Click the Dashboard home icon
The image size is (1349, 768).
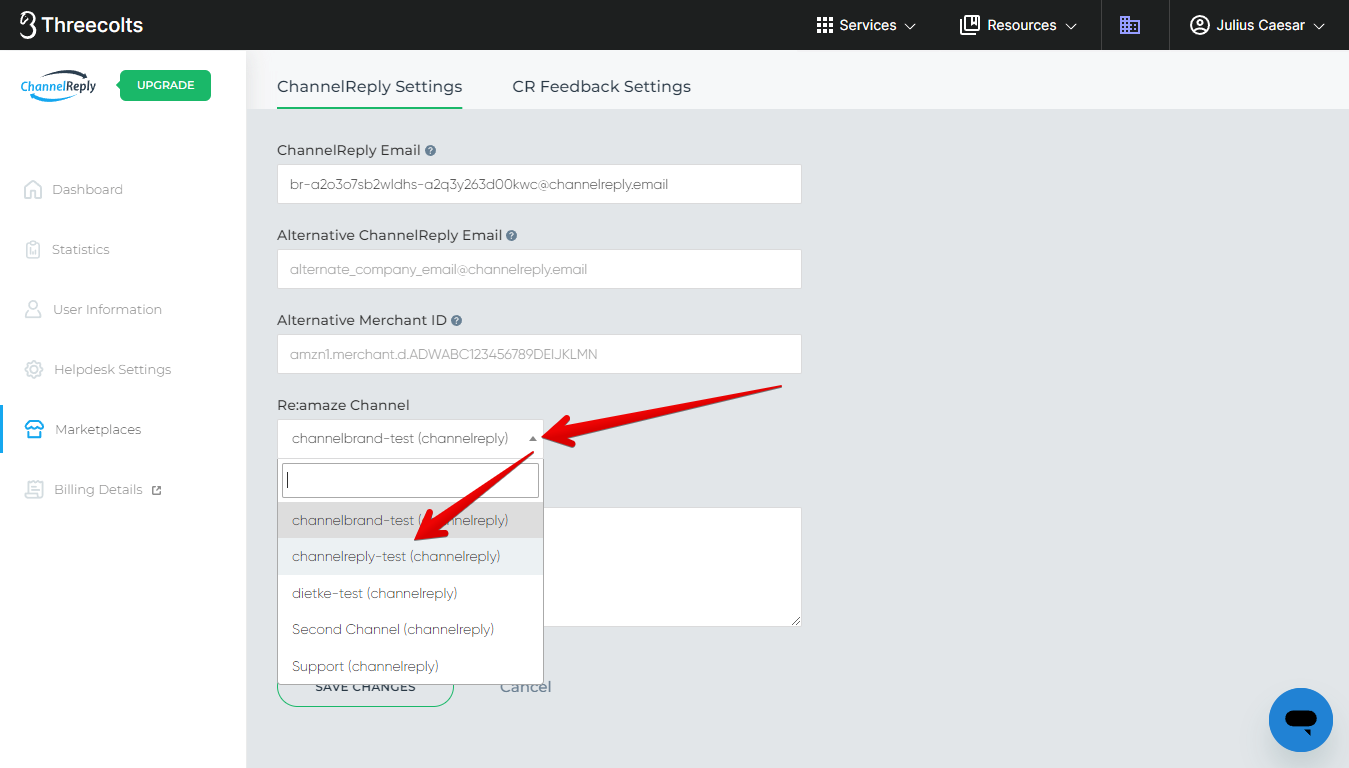[x=33, y=189]
